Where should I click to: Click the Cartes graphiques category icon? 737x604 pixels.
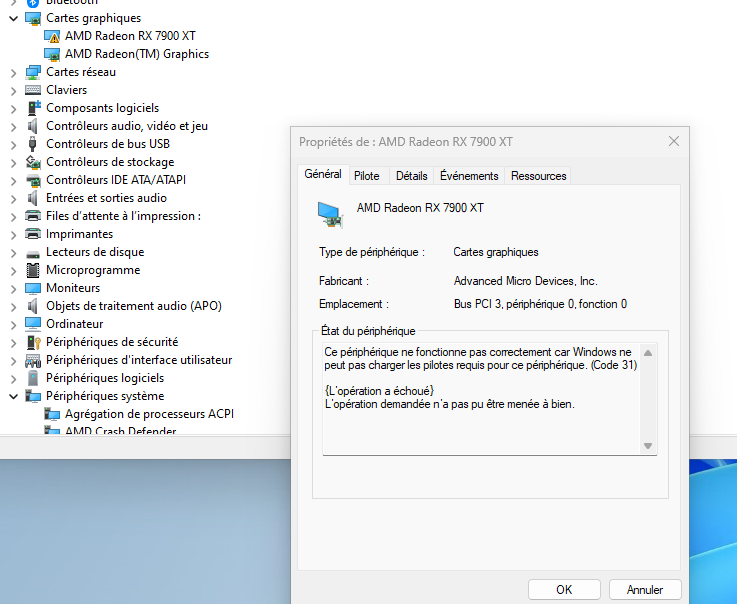(x=33, y=18)
